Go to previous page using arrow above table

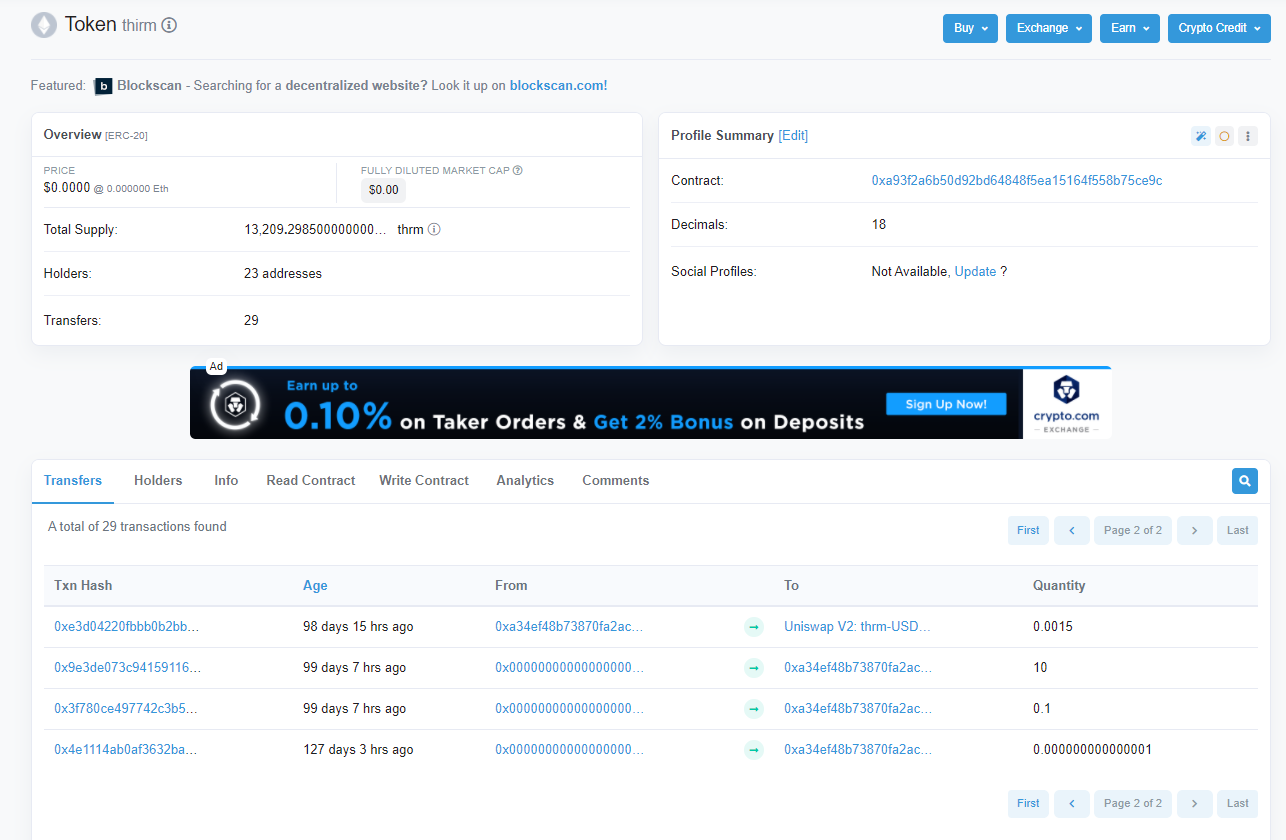point(1072,530)
